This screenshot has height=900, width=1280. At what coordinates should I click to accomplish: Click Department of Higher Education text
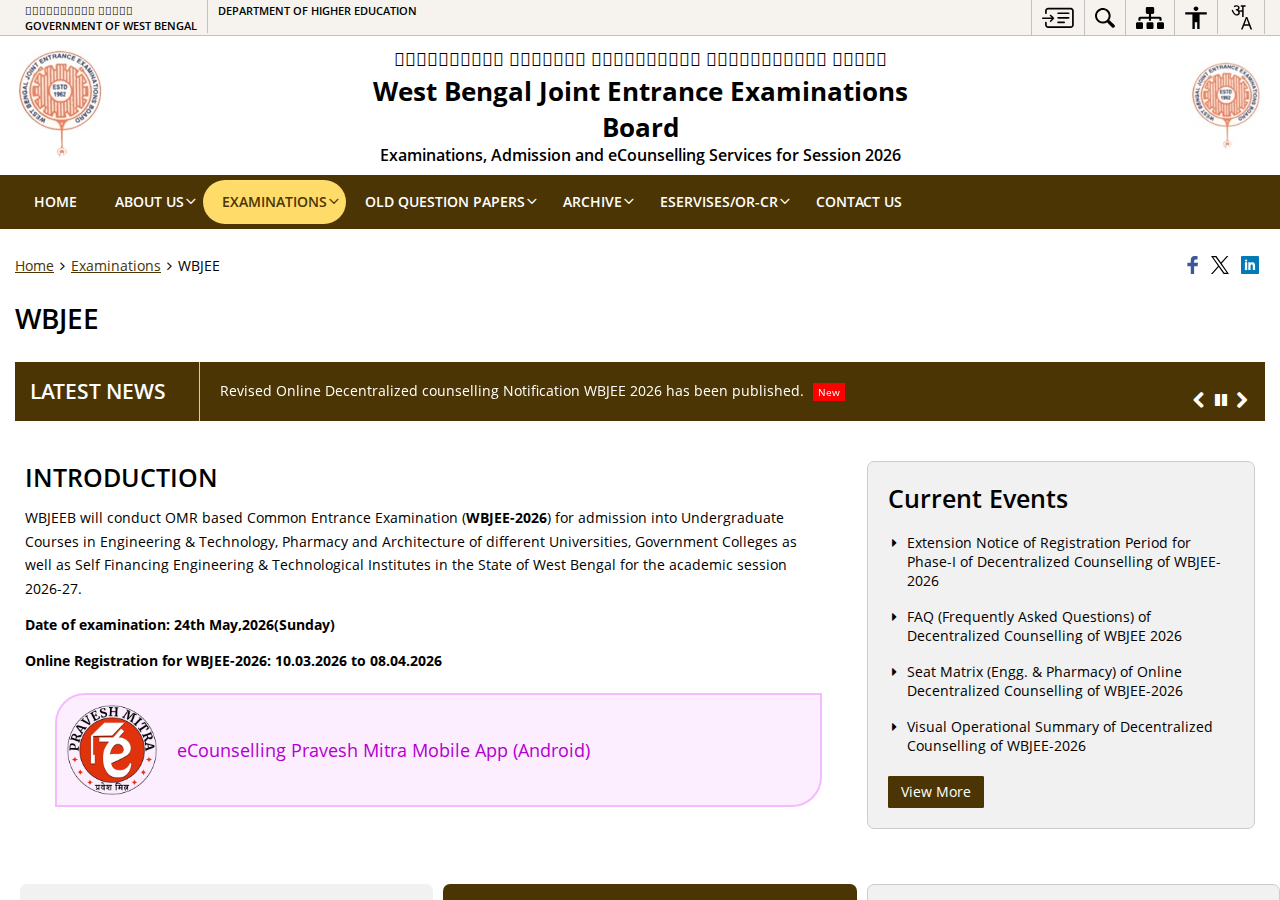click(317, 11)
